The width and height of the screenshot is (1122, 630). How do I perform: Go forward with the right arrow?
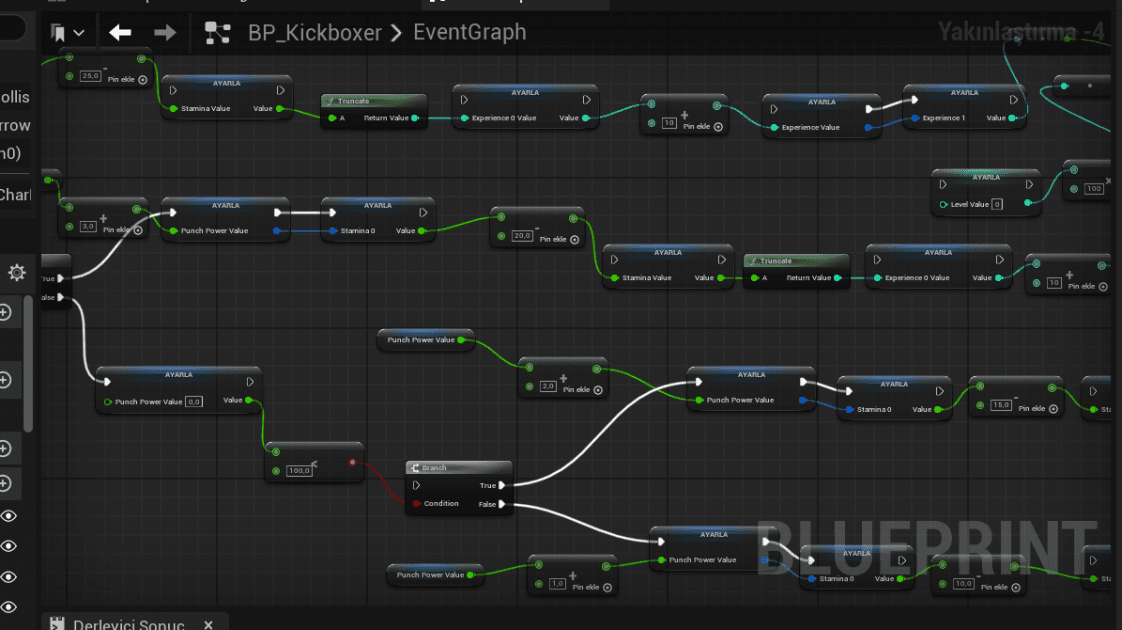click(x=165, y=32)
